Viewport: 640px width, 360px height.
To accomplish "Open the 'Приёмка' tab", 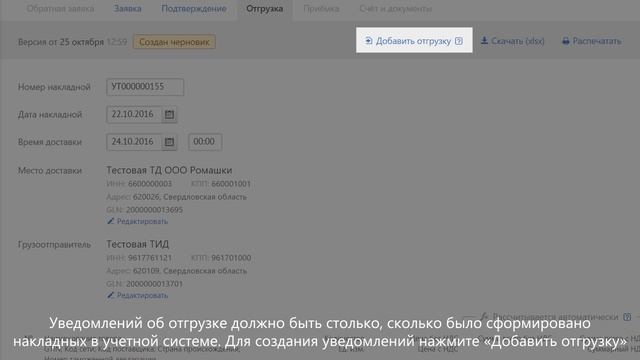I will pyautogui.click(x=321, y=9).
